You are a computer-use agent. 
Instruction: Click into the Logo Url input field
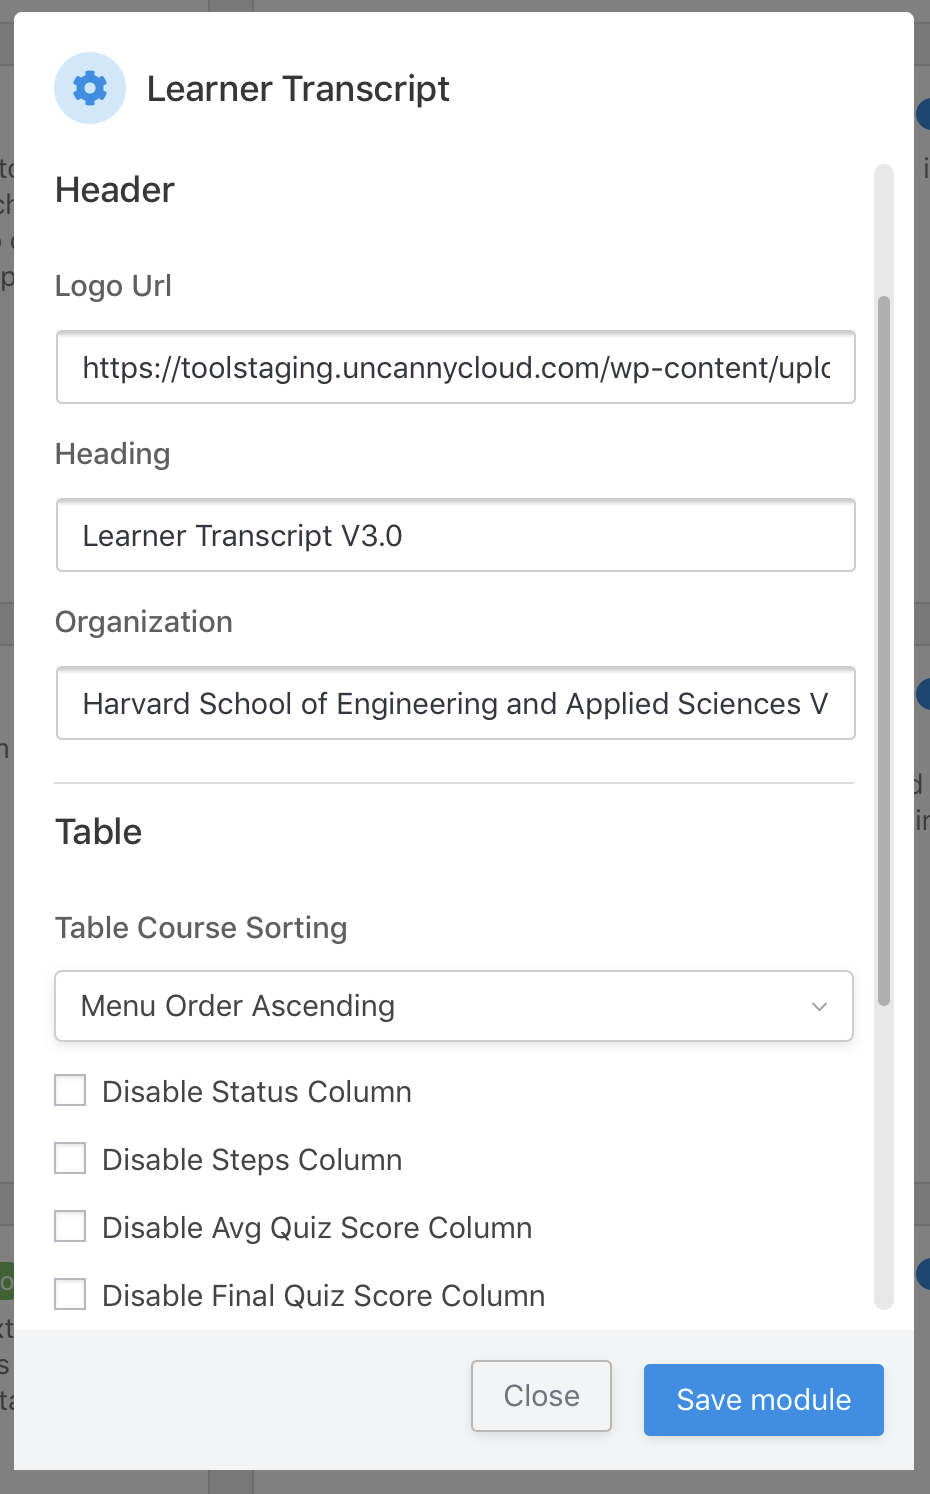[x=455, y=368]
